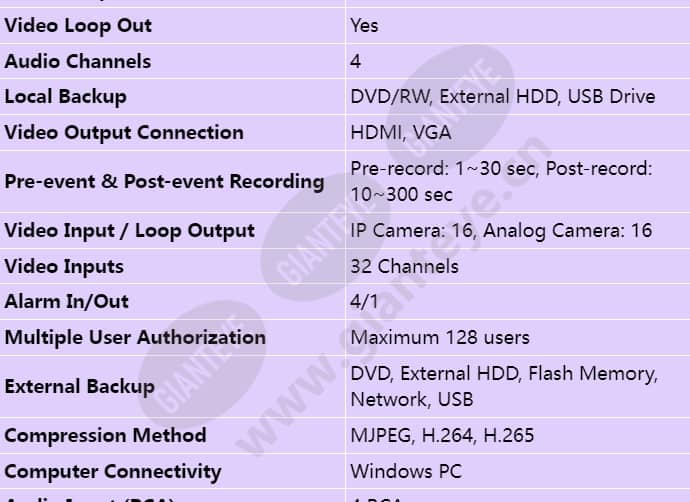This screenshot has width=690, height=502.
Task: Click Multiple User Authorization label
Action: 135,338
